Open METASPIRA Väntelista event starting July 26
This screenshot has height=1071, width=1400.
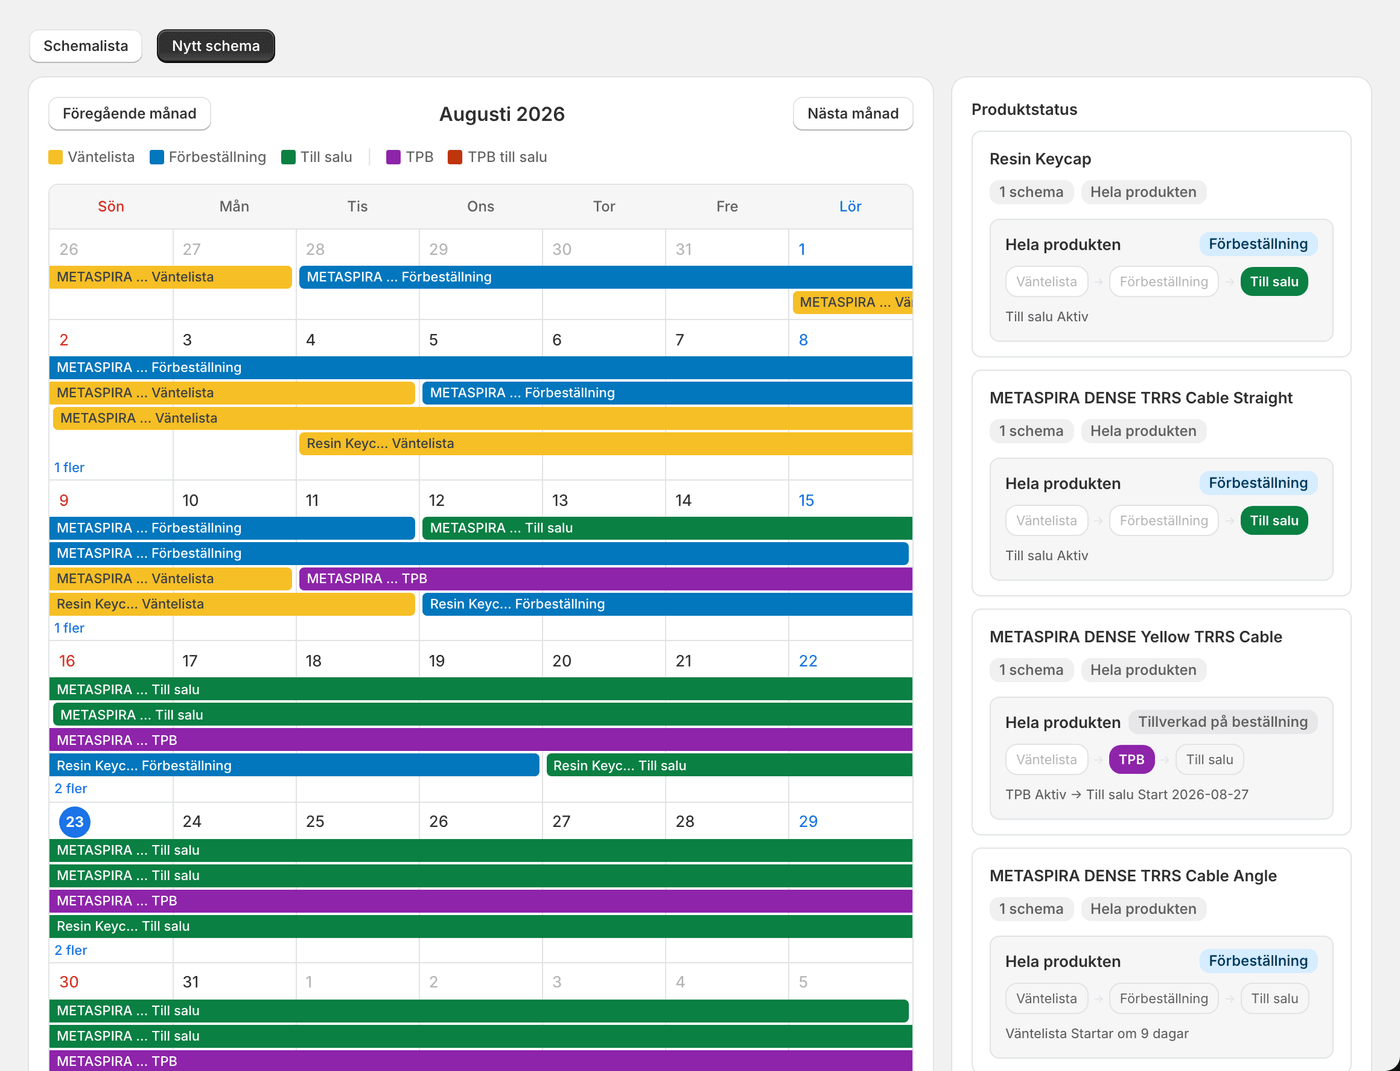[x=171, y=277]
